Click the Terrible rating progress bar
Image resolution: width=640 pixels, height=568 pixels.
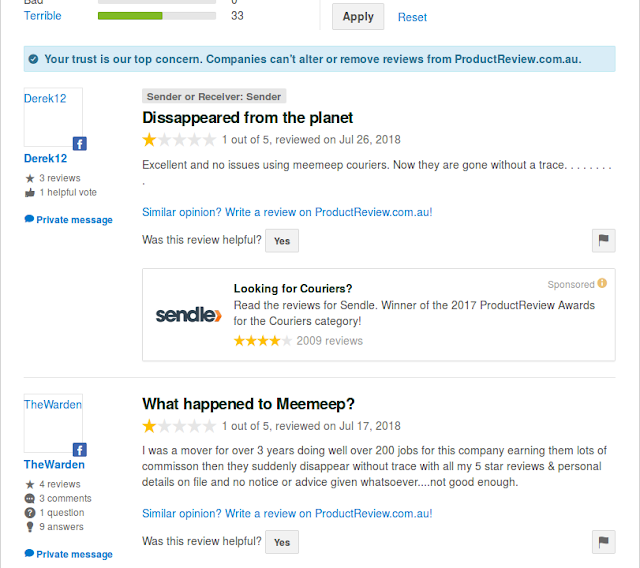(157, 16)
